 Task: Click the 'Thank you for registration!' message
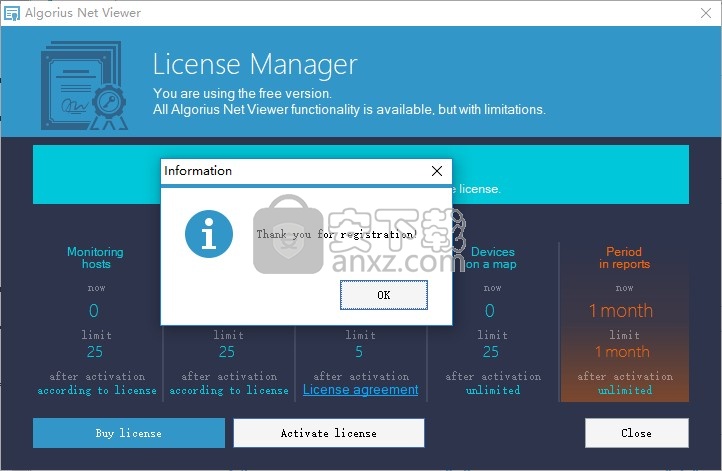pyautogui.click(x=337, y=234)
